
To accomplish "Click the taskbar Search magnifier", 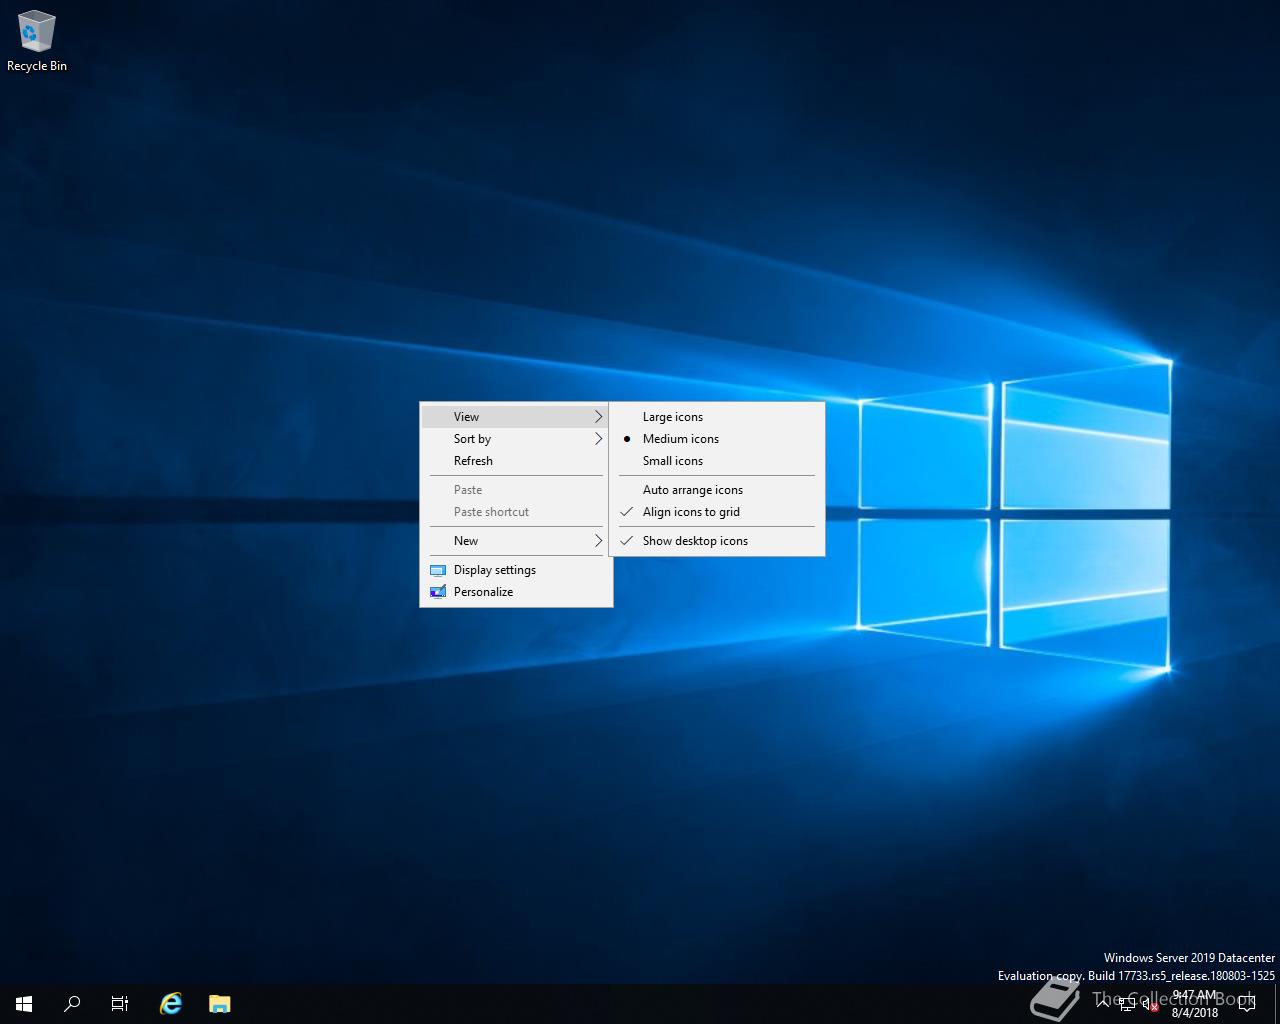I will 72,1004.
